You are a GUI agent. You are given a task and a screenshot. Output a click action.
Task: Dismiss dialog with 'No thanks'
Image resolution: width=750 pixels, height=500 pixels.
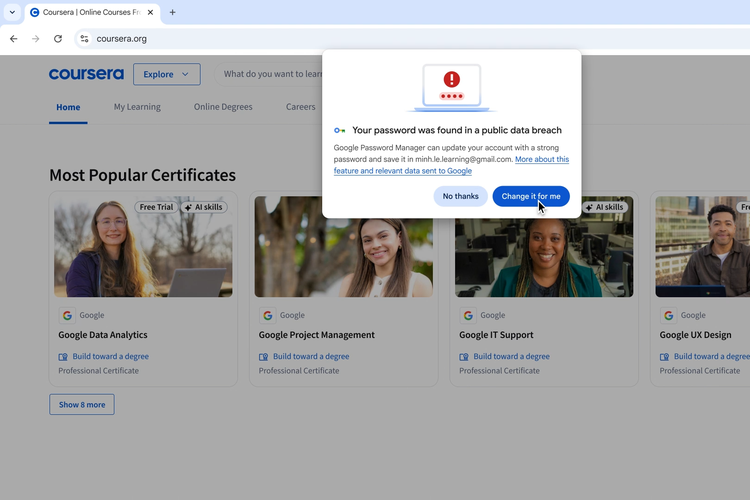[460, 196]
